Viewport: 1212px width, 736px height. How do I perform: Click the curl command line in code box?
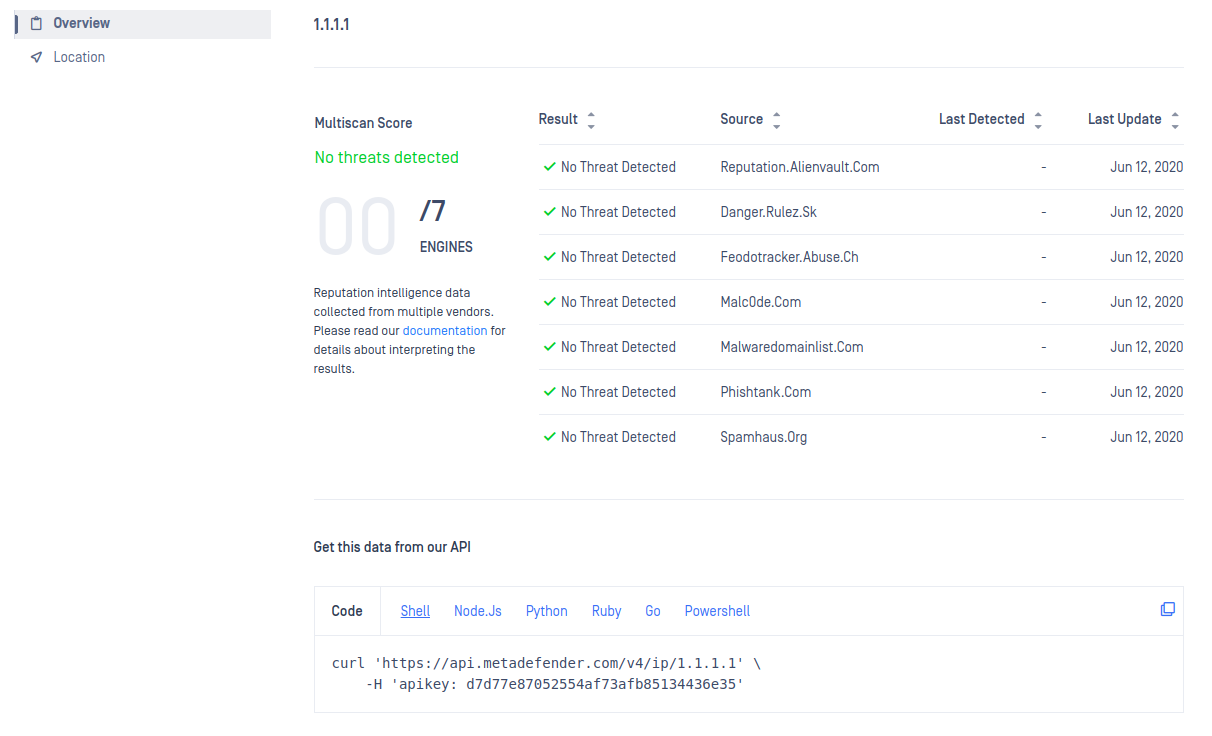(x=546, y=663)
